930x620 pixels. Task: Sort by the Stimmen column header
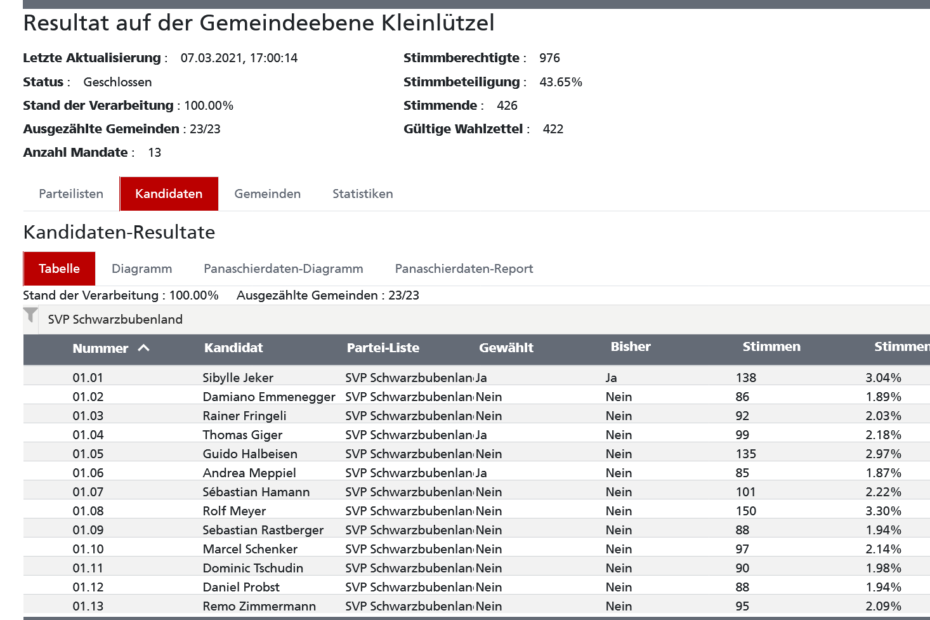click(771, 347)
